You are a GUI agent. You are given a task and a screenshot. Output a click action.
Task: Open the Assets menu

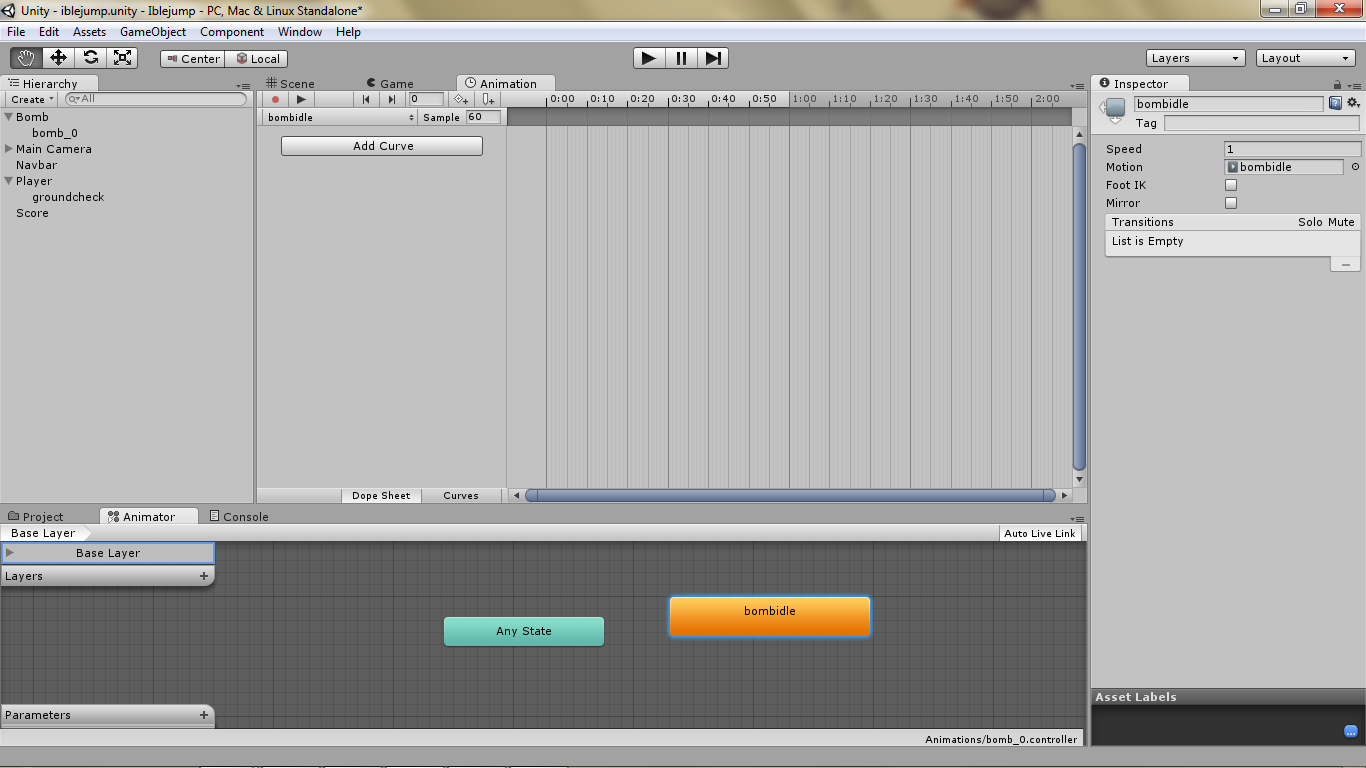tap(89, 32)
